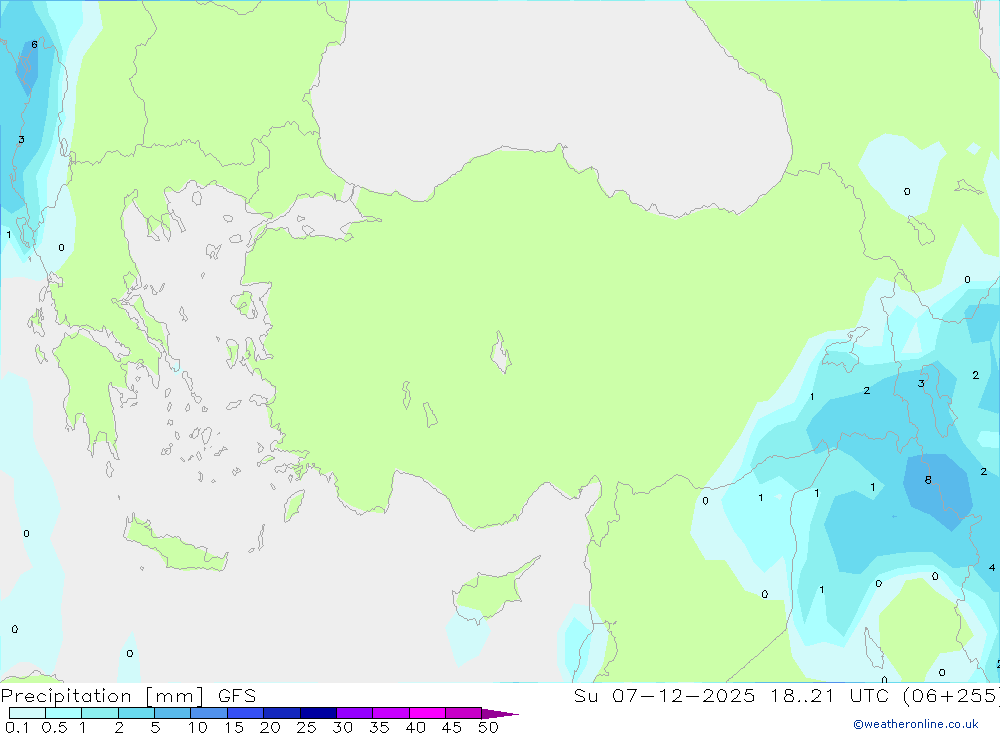Select the 30–35 mm legend color swatch
The image size is (1000, 733).
pyautogui.click(x=355, y=713)
